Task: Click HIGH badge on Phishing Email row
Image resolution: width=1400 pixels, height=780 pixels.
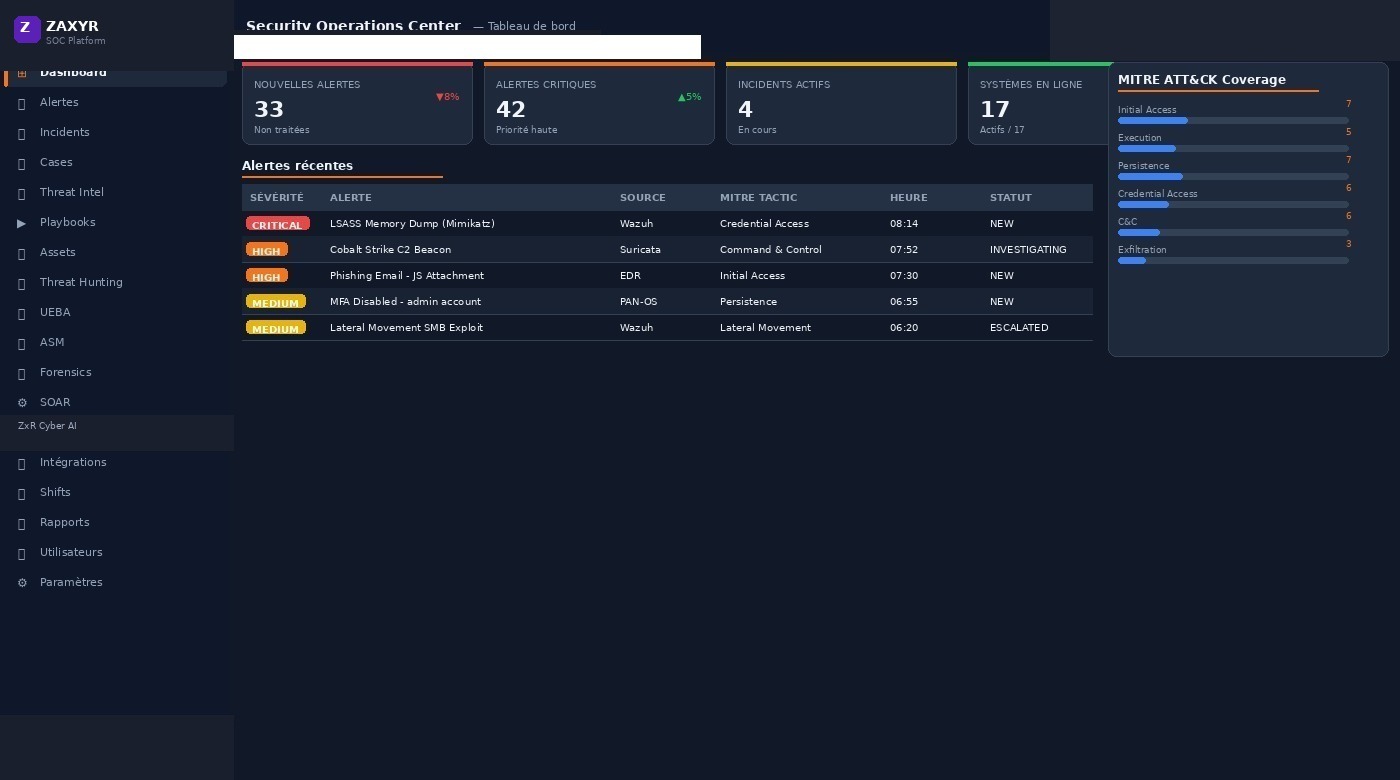Action: [x=267, y=276]
